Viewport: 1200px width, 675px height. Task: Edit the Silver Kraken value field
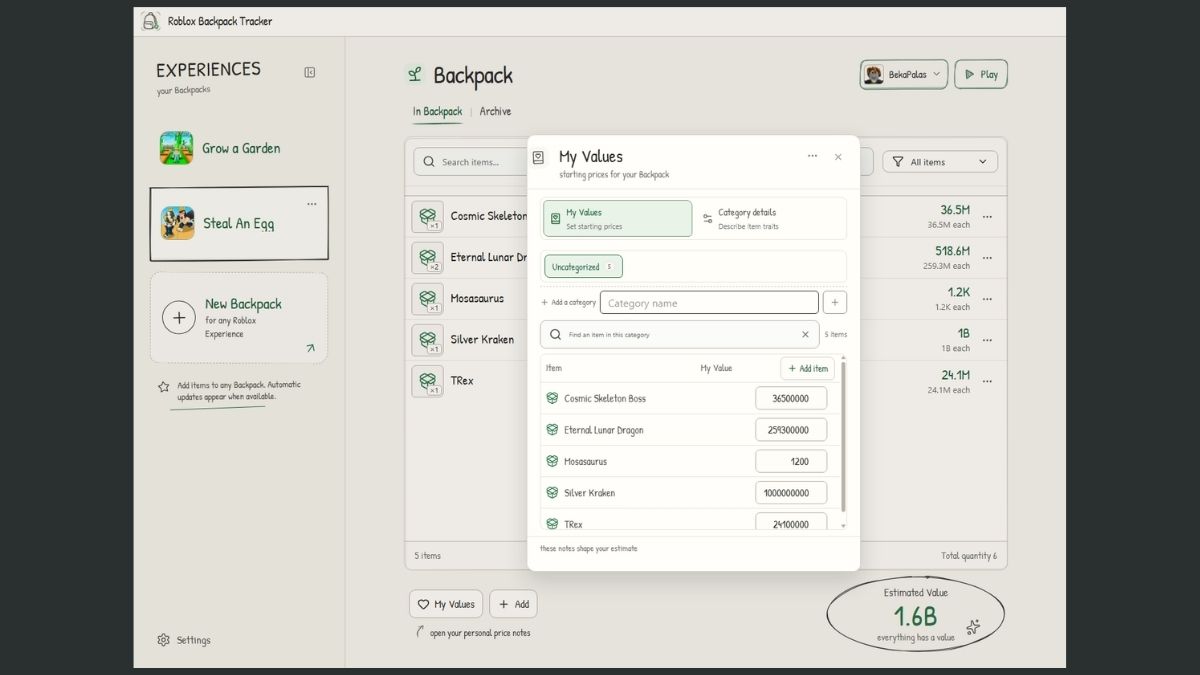pyautogui.click(x=791, y=493)
